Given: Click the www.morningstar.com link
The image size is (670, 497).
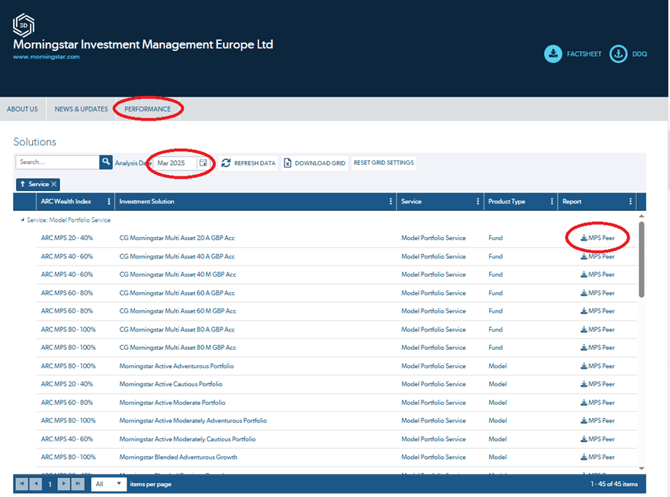Looking at the screenshot, I should tap(46, 57).
